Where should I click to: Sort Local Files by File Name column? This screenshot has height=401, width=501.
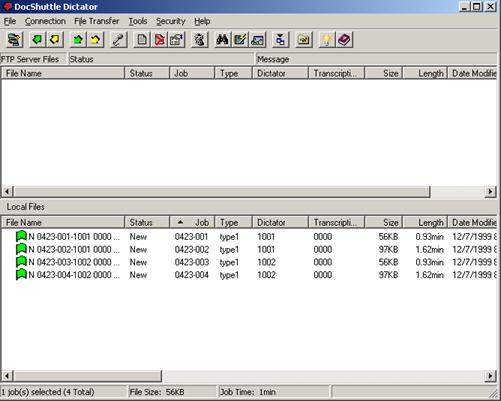click(x=63, y=222)
